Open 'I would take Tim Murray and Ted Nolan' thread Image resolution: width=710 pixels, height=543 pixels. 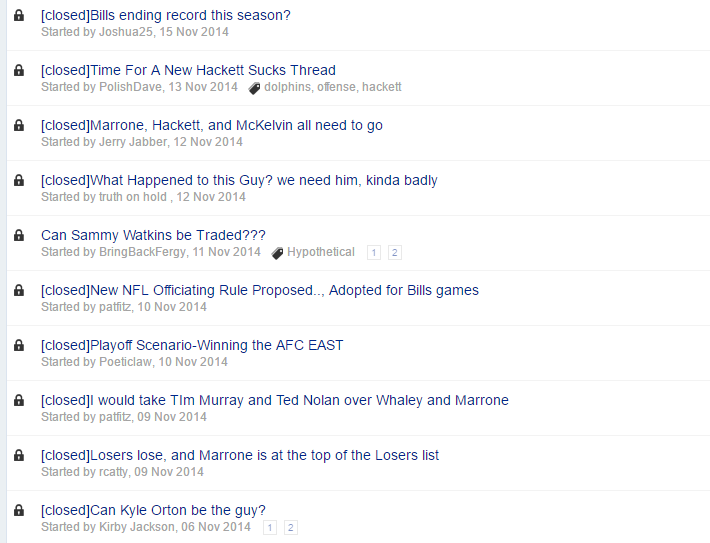[x=275, y=400]
